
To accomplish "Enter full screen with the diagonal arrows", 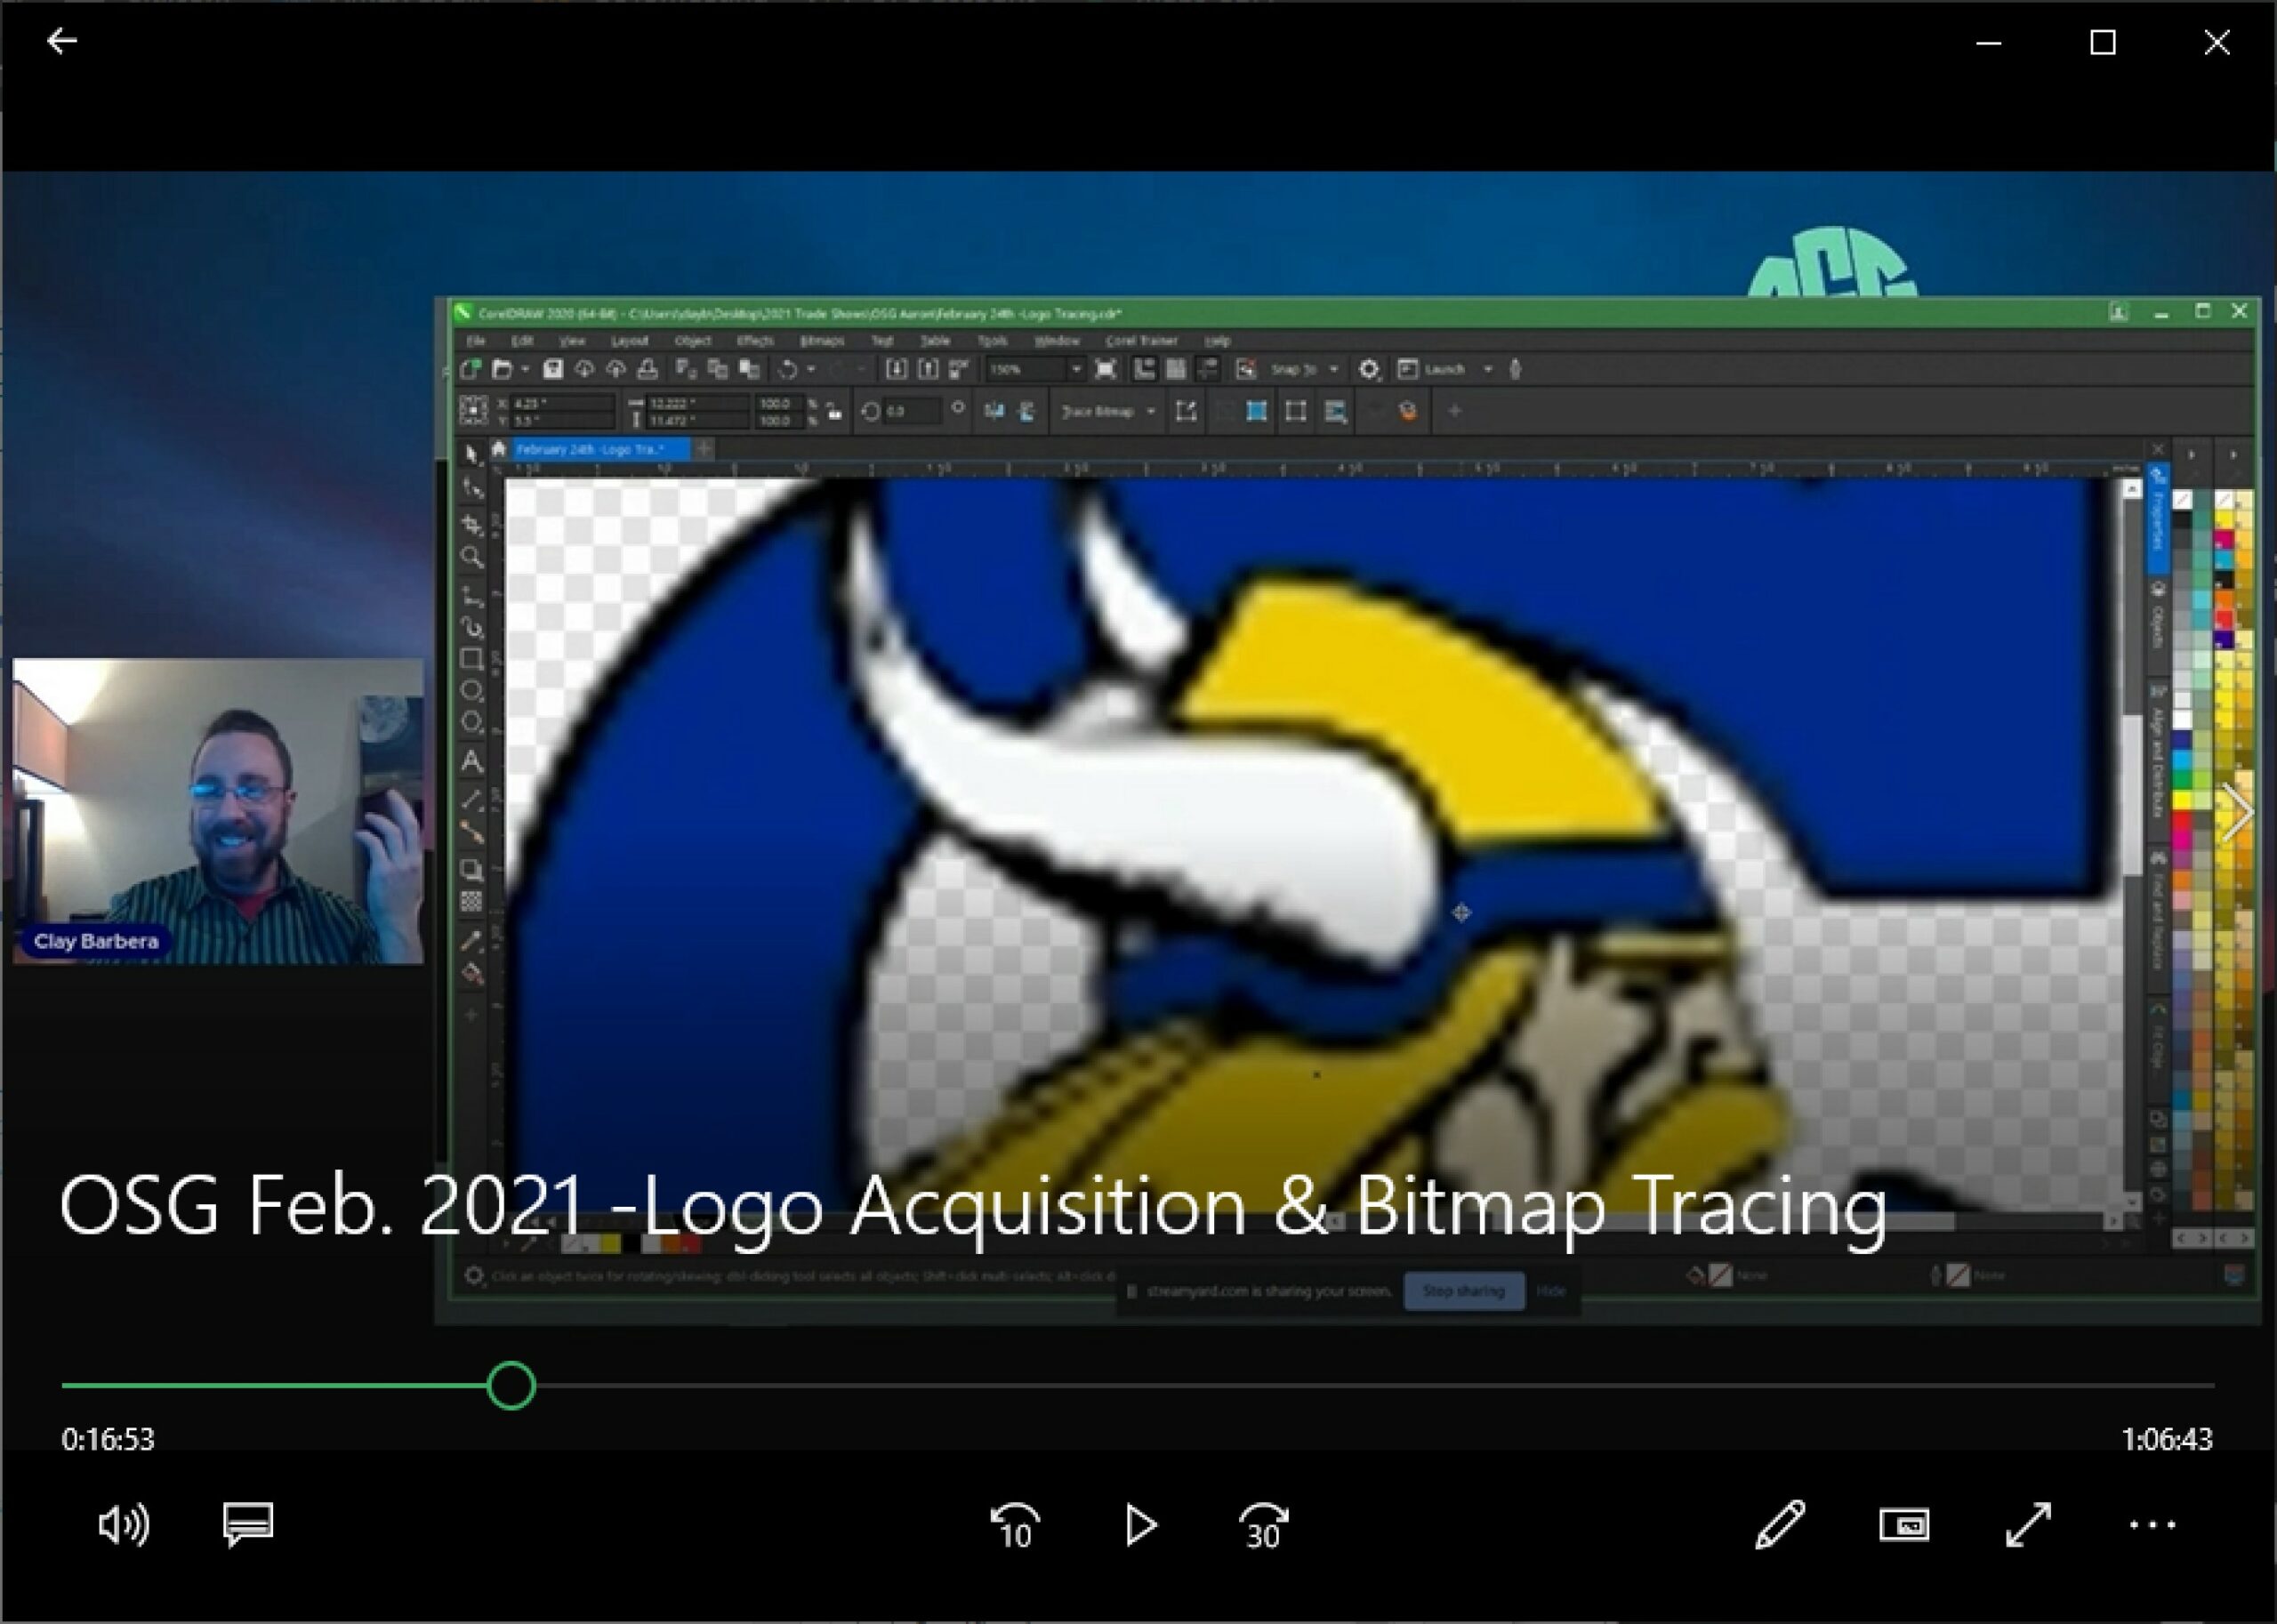I will pos(2028,1525).
